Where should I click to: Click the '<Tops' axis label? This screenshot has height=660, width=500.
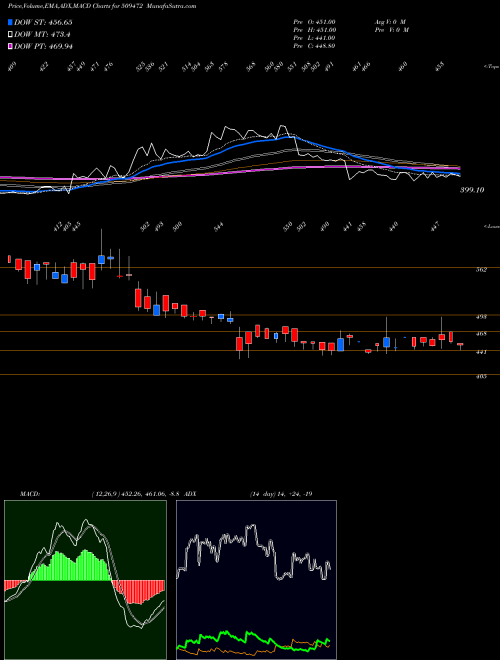click(491, 67)
